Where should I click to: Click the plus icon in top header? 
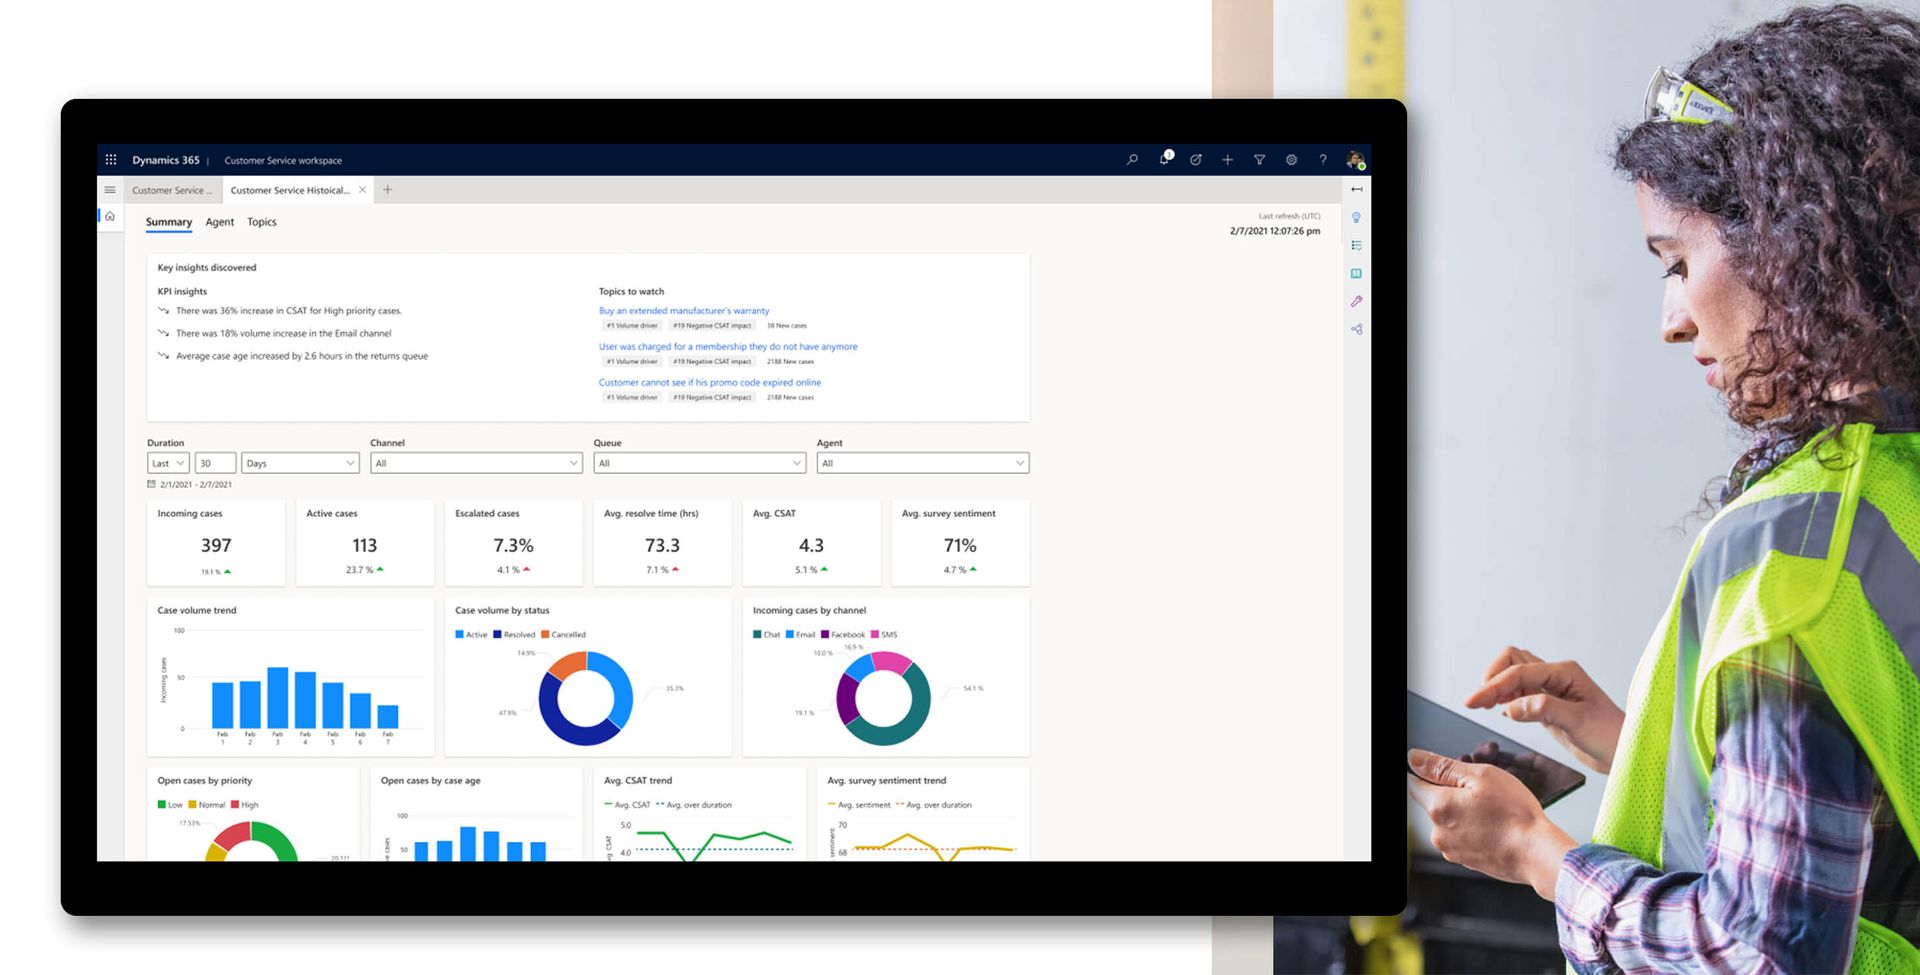pos(1227,160)
